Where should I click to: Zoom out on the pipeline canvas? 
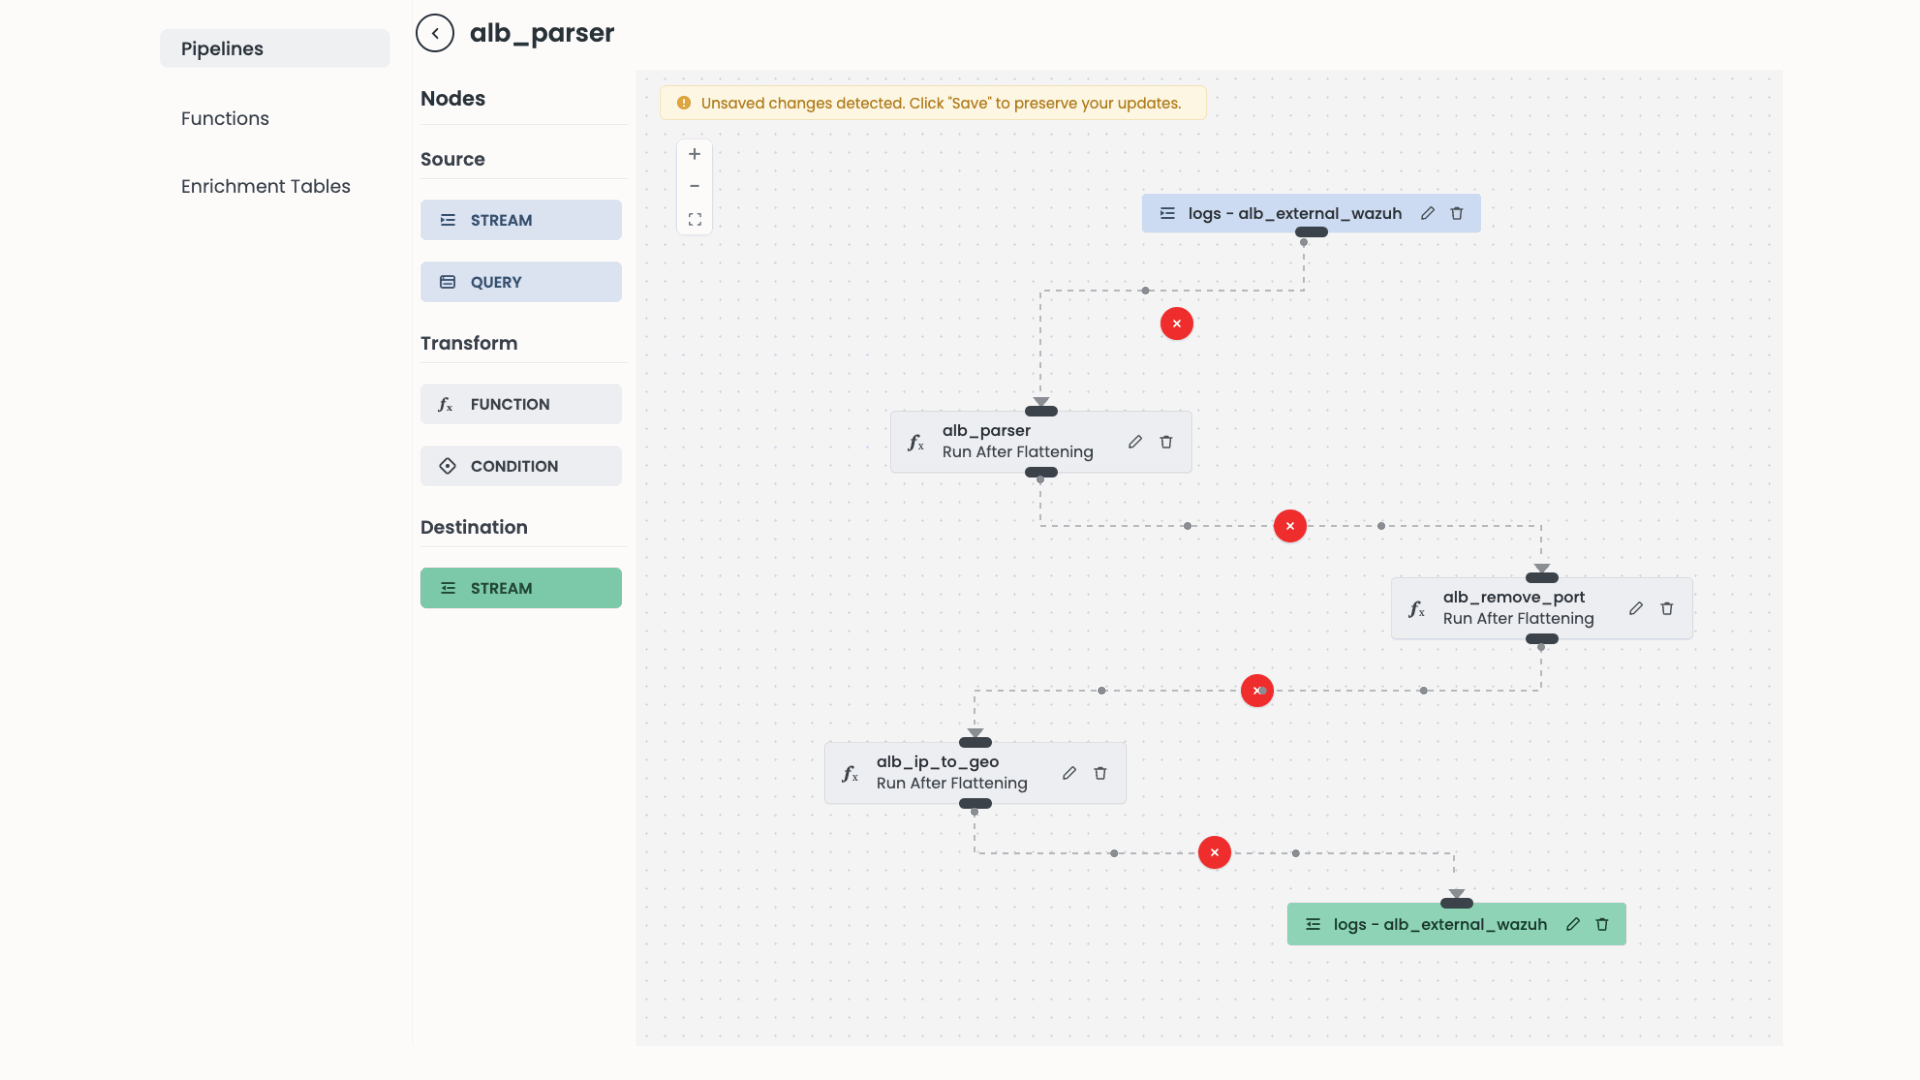[695, 186]
